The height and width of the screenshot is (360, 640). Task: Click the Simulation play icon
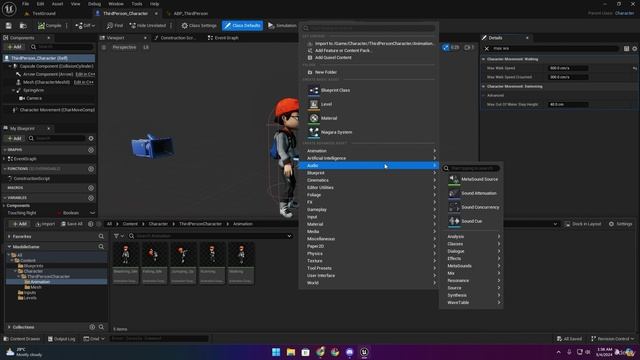(x=271, y=26)
